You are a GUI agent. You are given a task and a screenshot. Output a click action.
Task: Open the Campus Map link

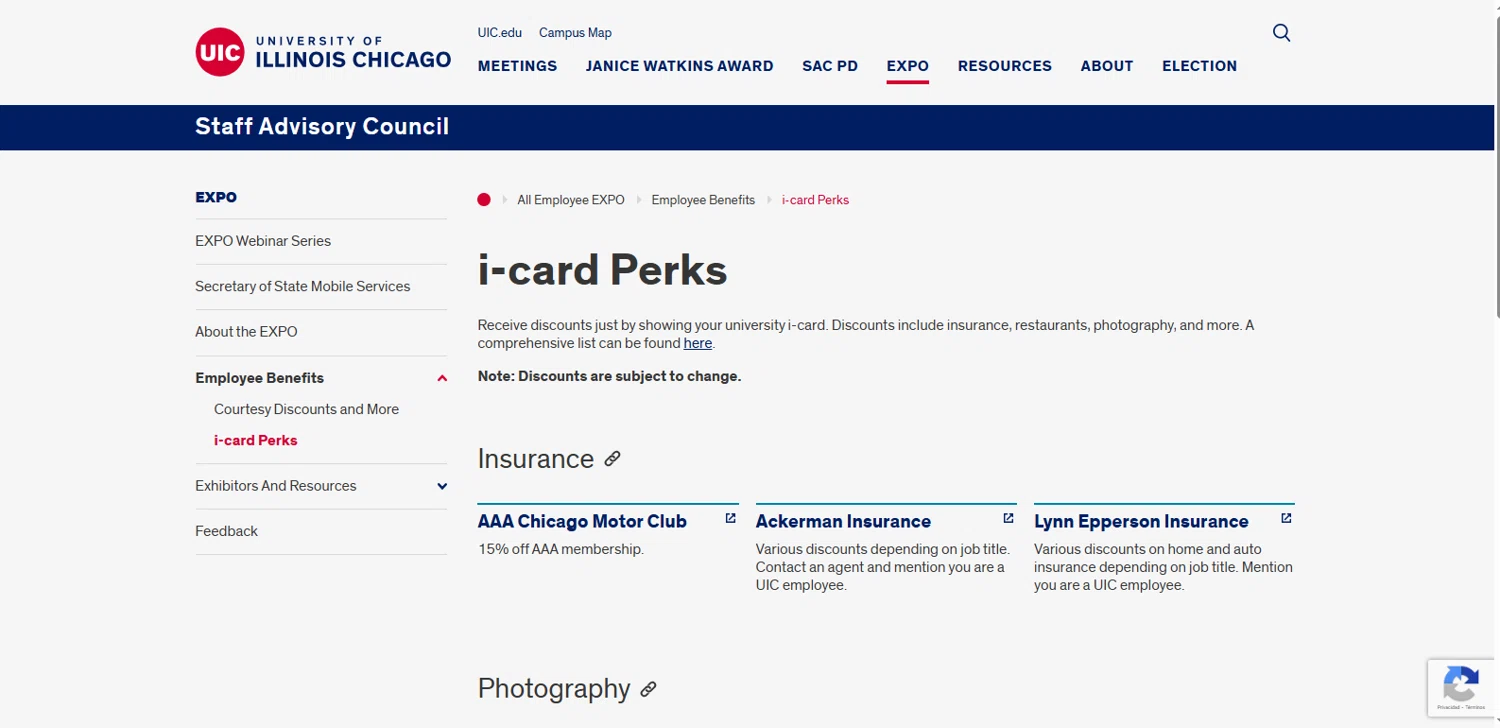[x=575, y=33]
